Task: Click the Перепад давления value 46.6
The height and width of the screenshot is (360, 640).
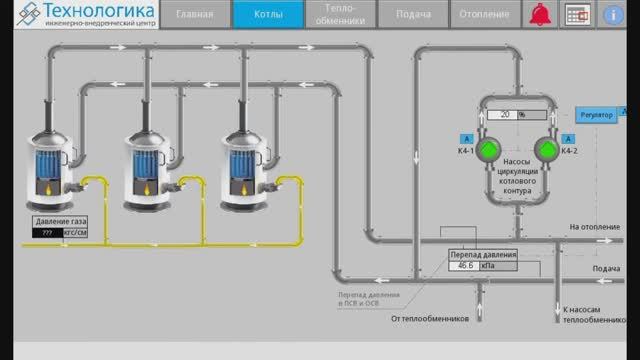Action: tap(464, 266)
